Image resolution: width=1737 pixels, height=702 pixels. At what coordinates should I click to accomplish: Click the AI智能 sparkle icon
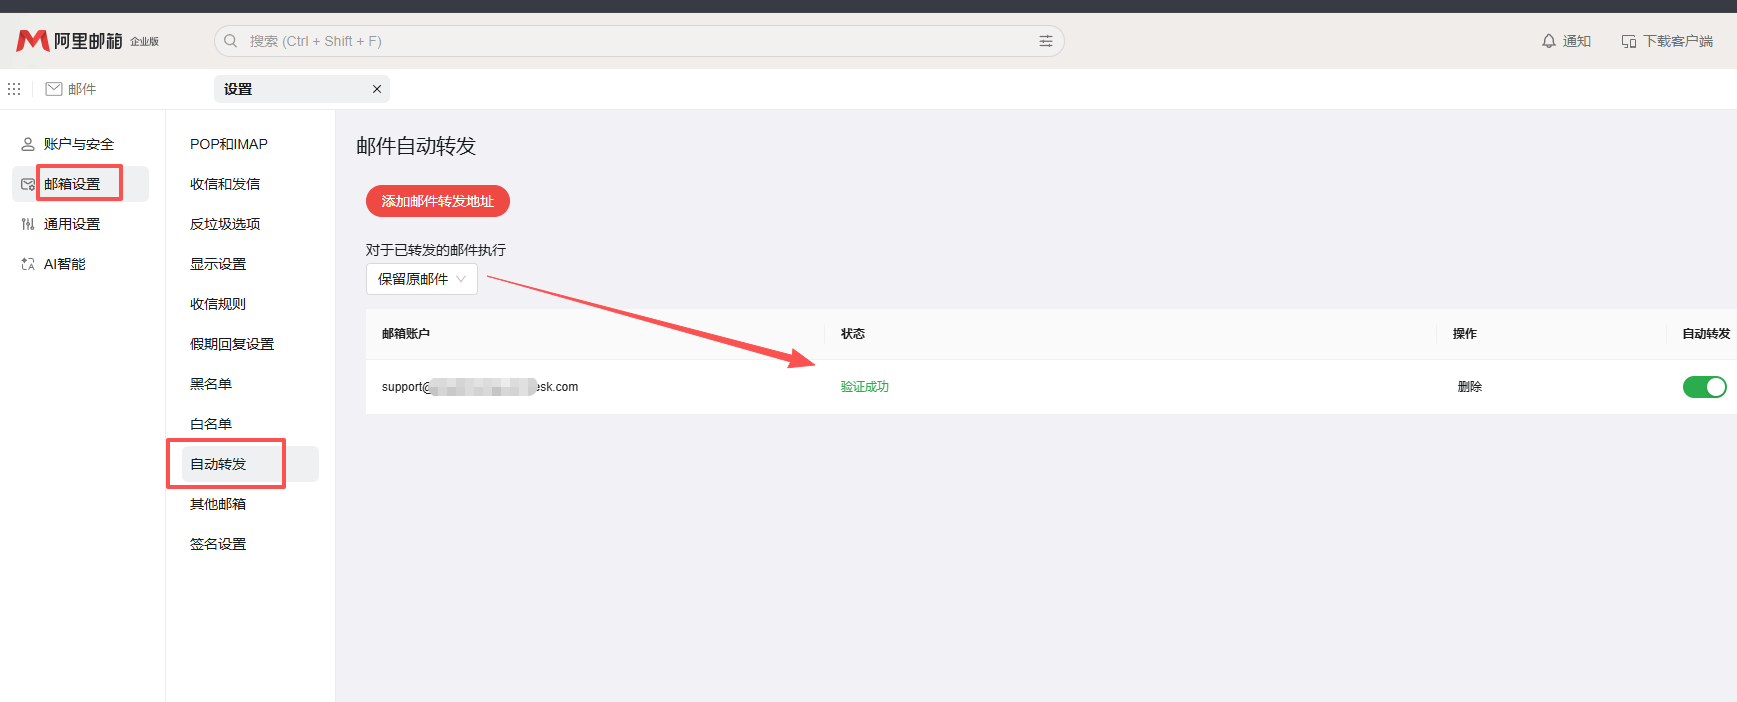(x=28, y=264)
